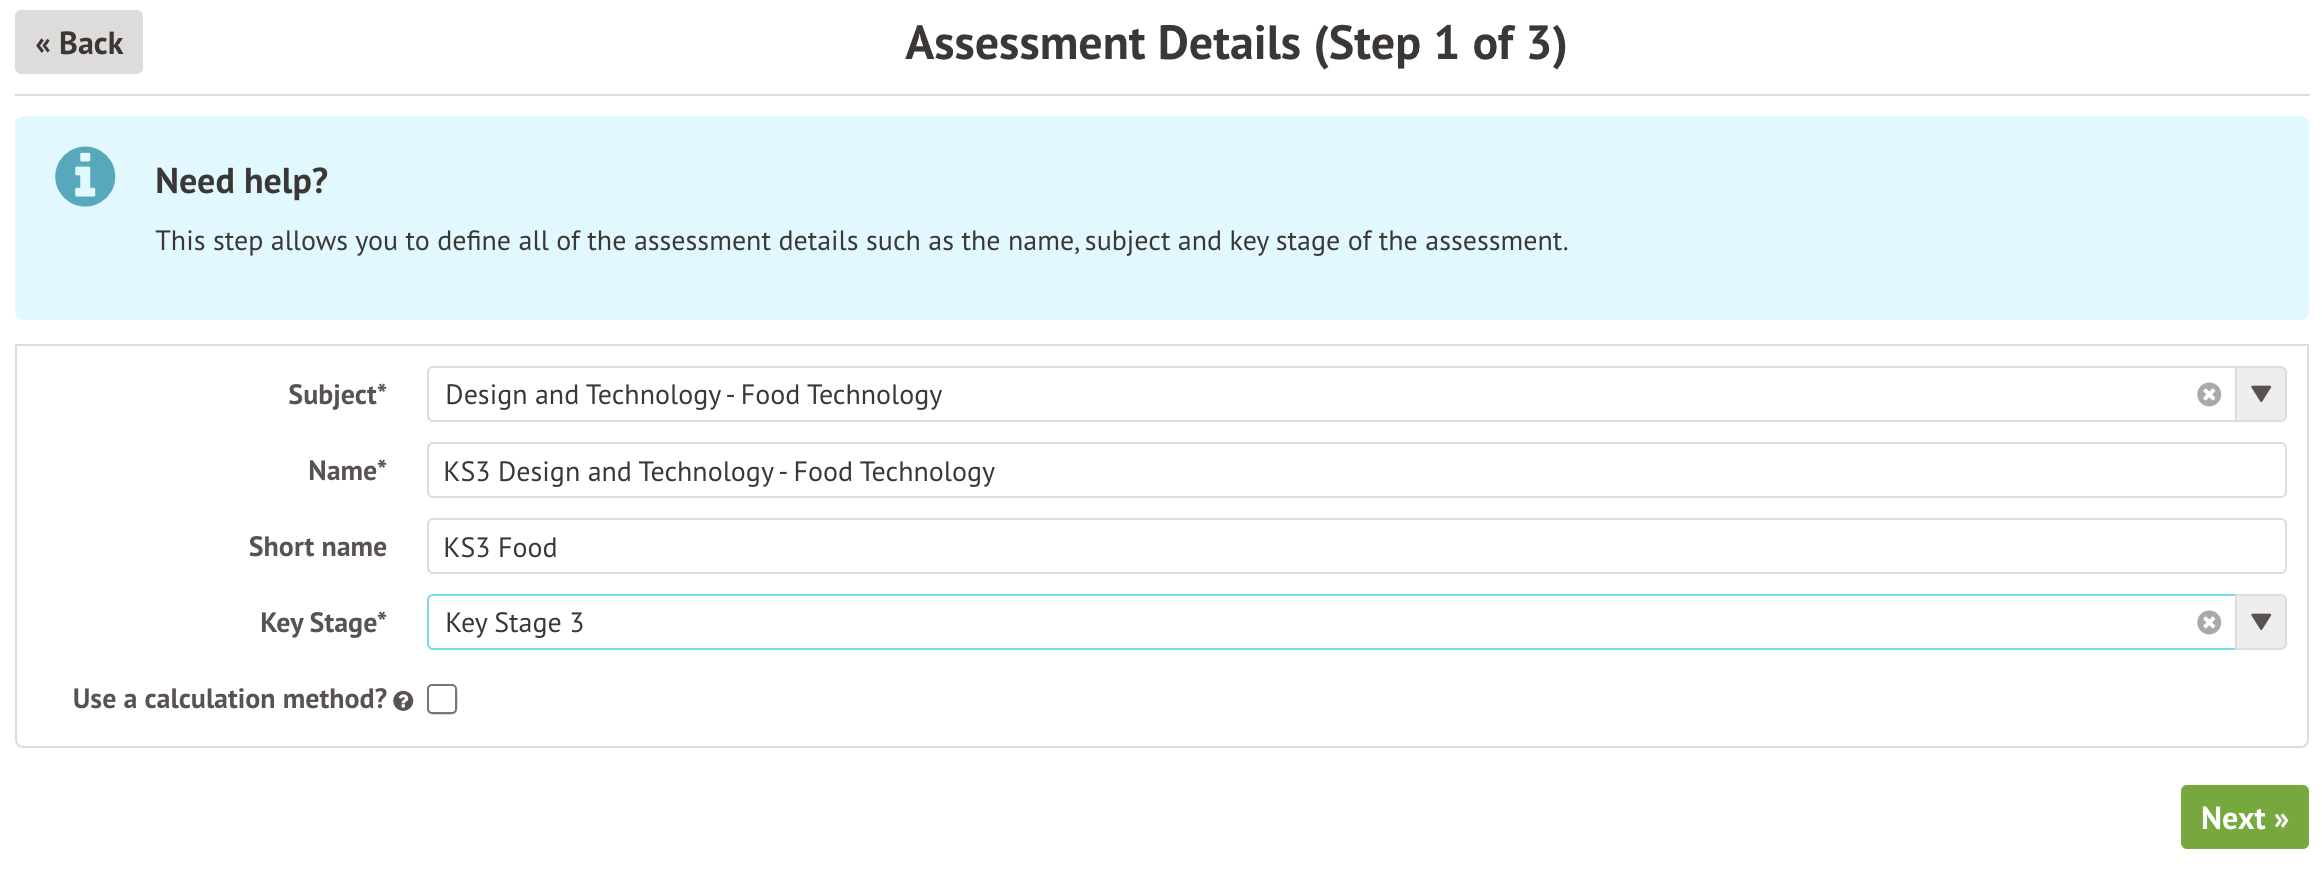Click the 'Use a calculation method?' label
The width and height of the screenshot is (2322, 872).
tap(229, 699)
